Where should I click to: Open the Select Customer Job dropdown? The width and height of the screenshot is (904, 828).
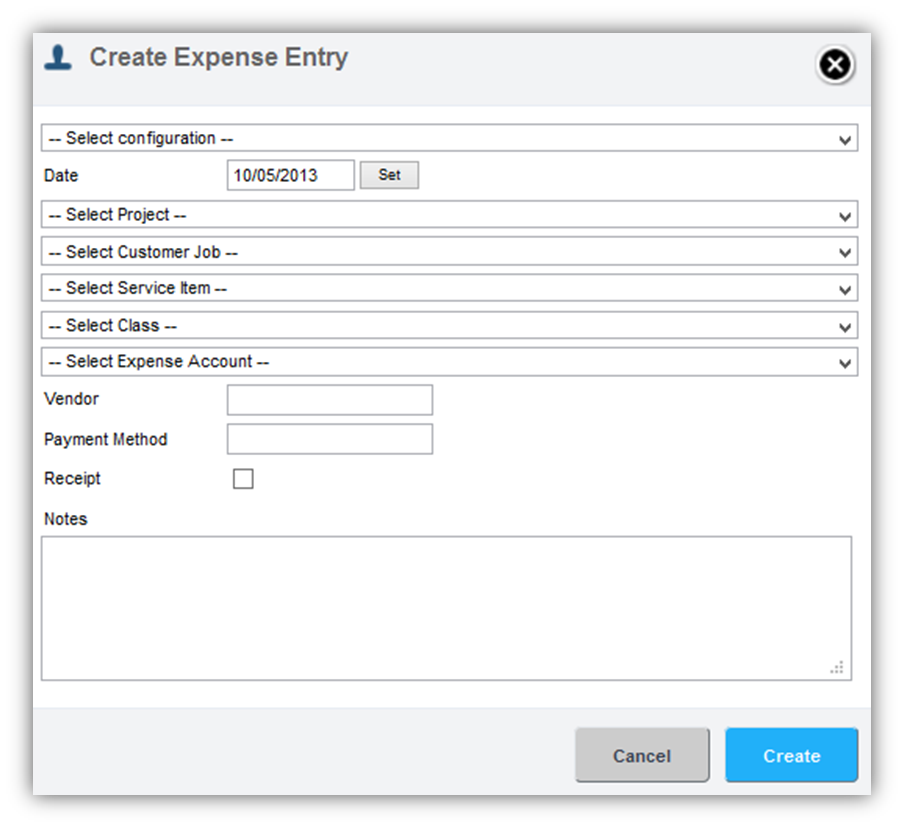click(449, 251)
